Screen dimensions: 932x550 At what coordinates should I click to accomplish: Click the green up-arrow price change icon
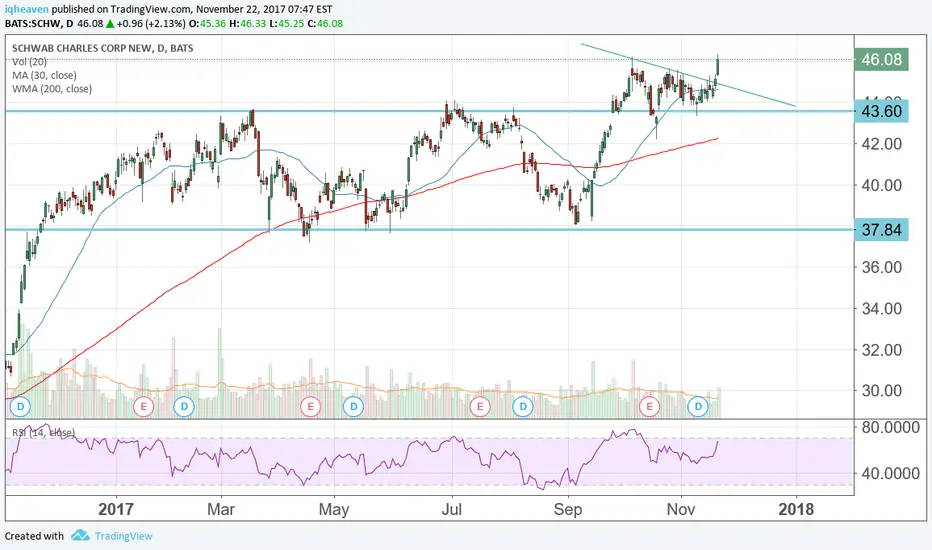click(x=110, y=24)
